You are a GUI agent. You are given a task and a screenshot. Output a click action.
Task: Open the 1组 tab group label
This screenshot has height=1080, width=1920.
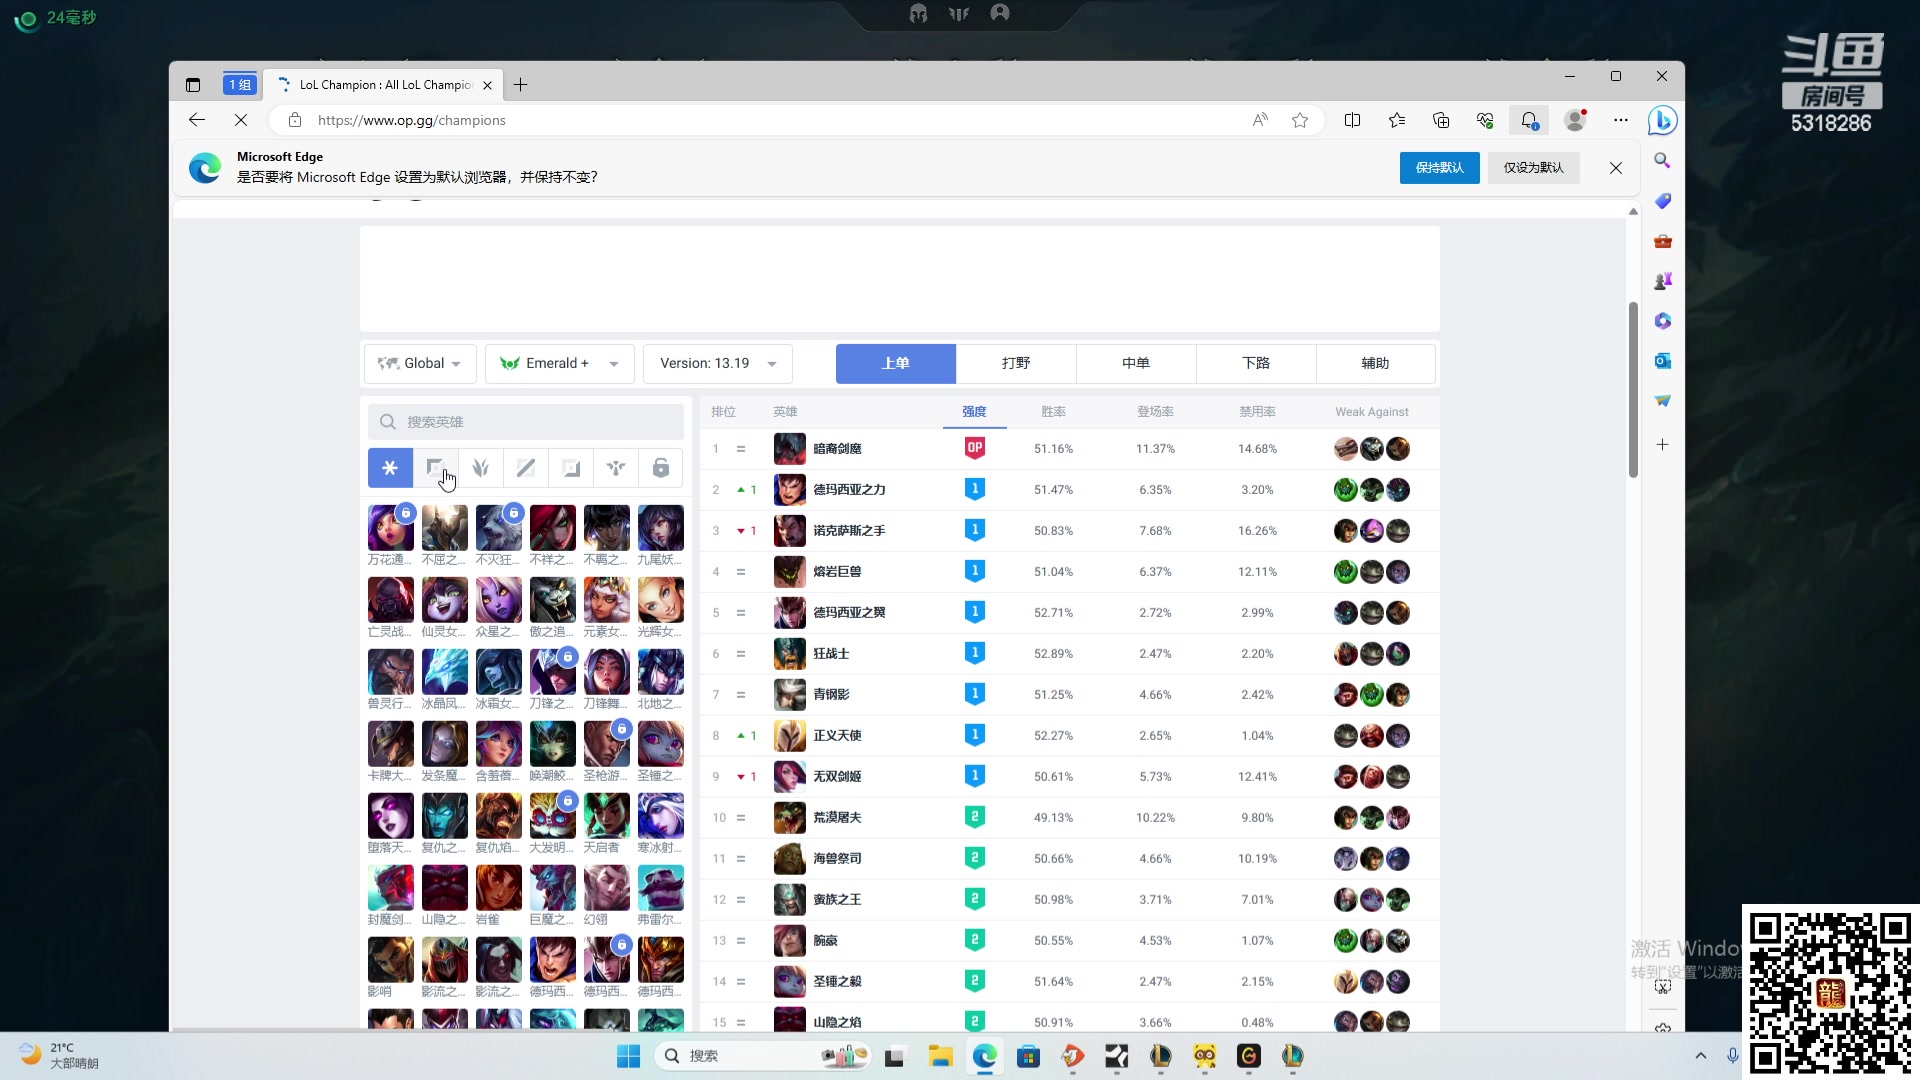pyautogui.click(x=240, y=85)
